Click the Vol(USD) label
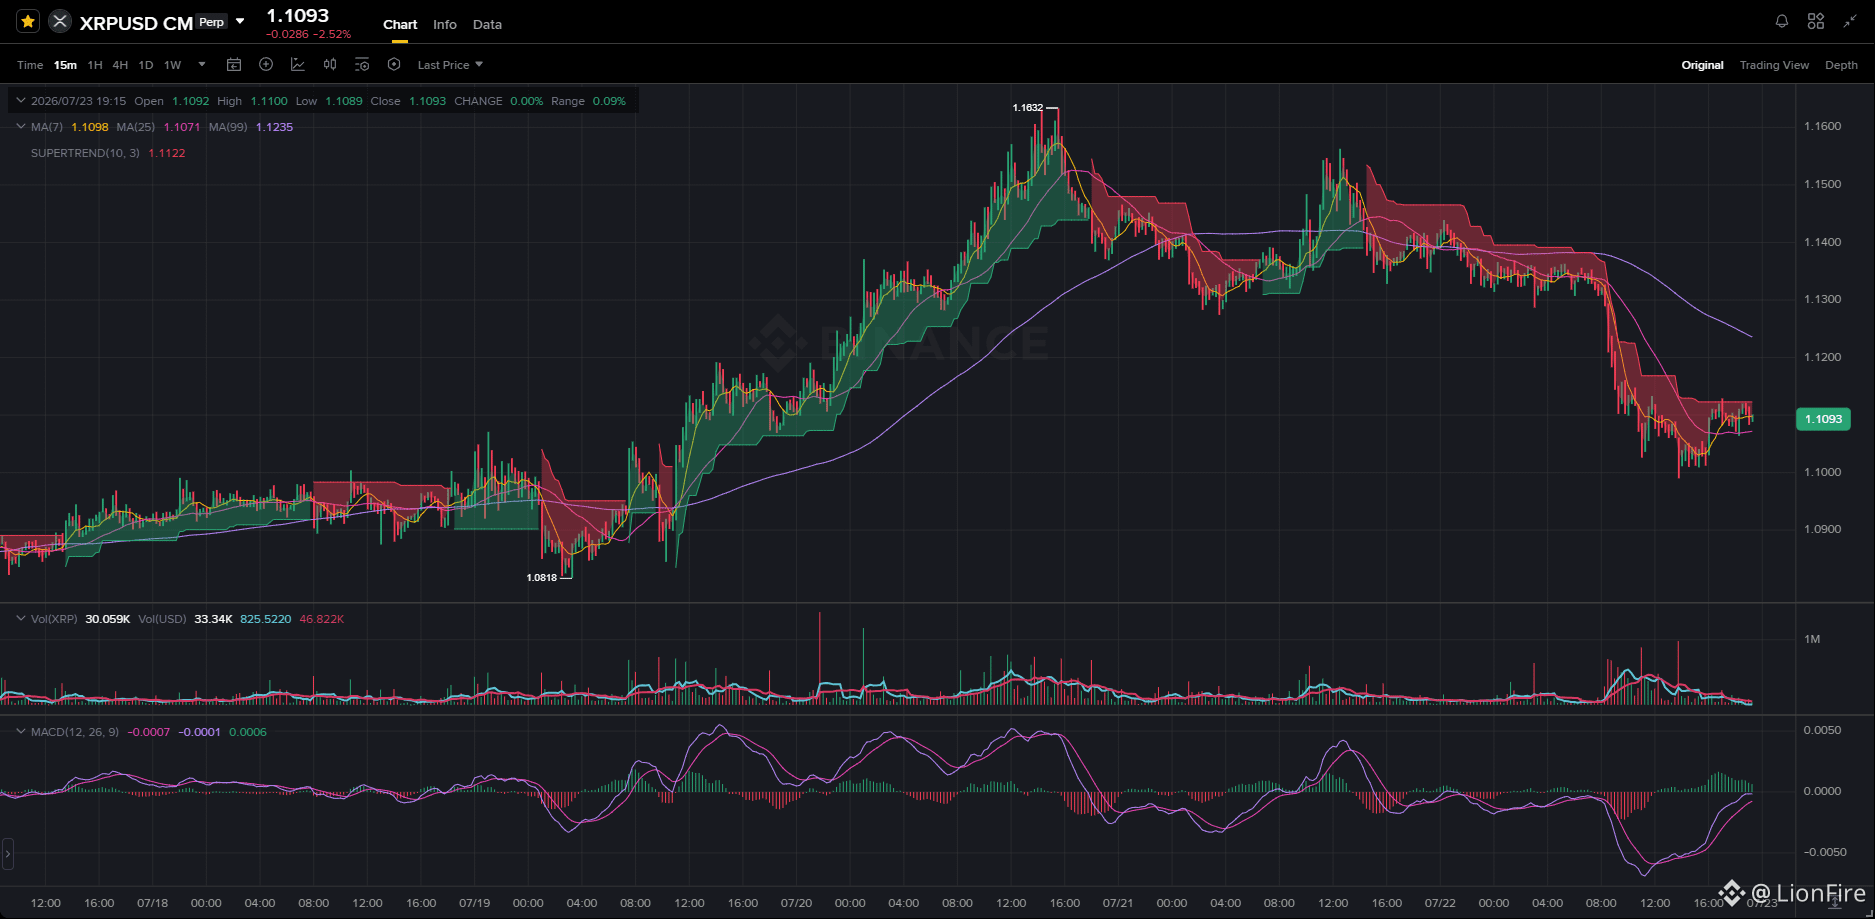 (x=162, y=619)
